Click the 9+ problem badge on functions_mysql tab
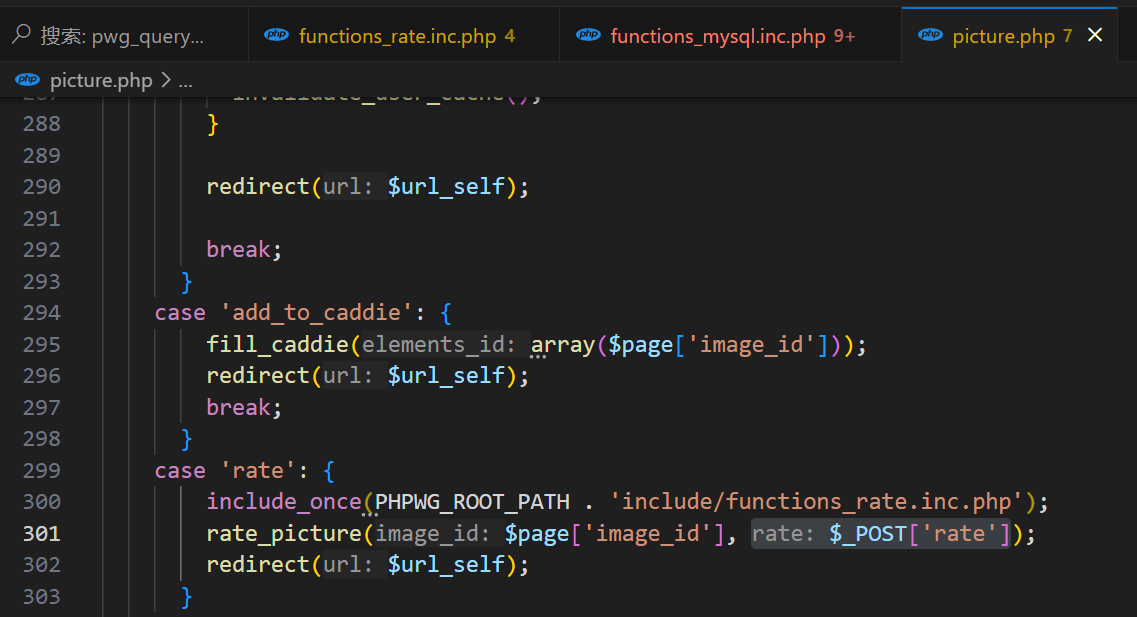1137x617 pixels. point(844,36)
